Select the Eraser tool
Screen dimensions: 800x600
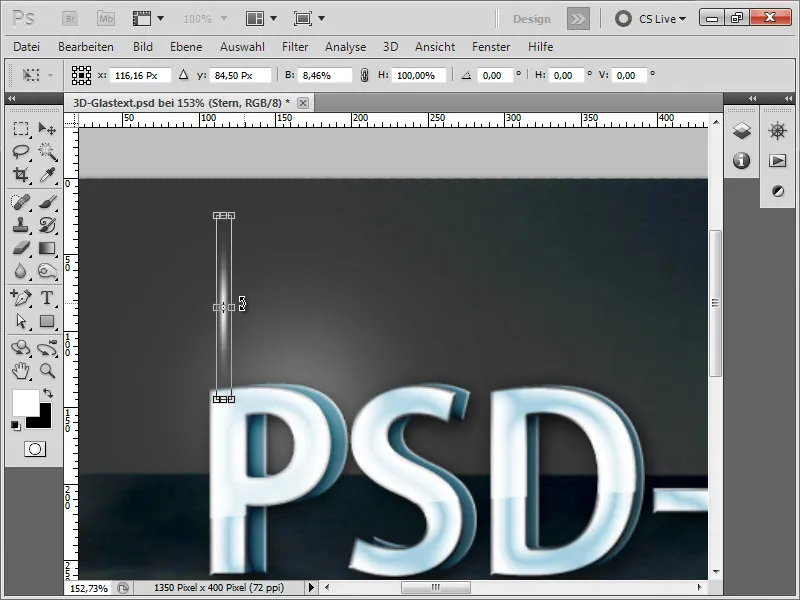coord(20,248)
